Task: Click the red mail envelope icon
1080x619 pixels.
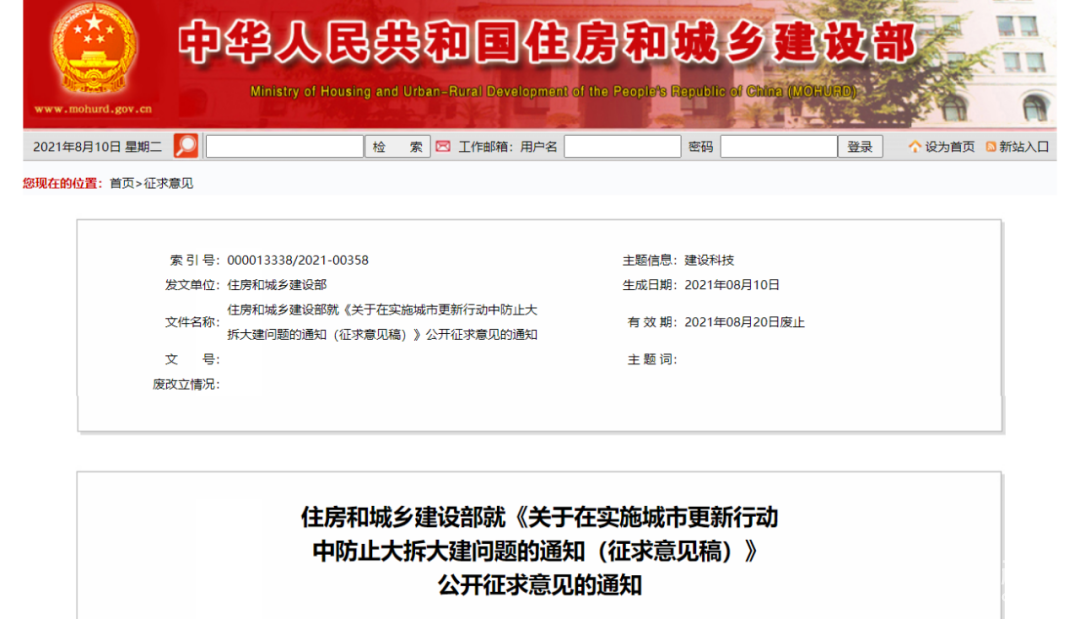Action: point(443,147)
